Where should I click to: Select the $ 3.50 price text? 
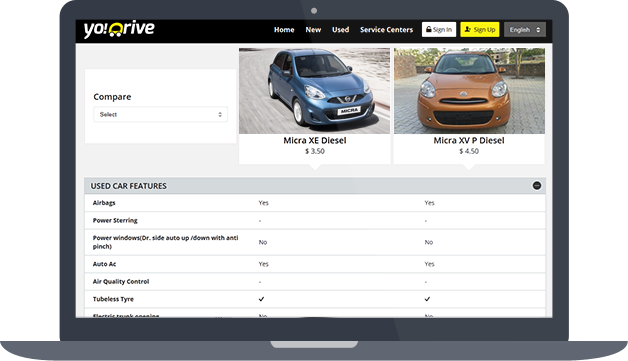click(x=315, y=151)
